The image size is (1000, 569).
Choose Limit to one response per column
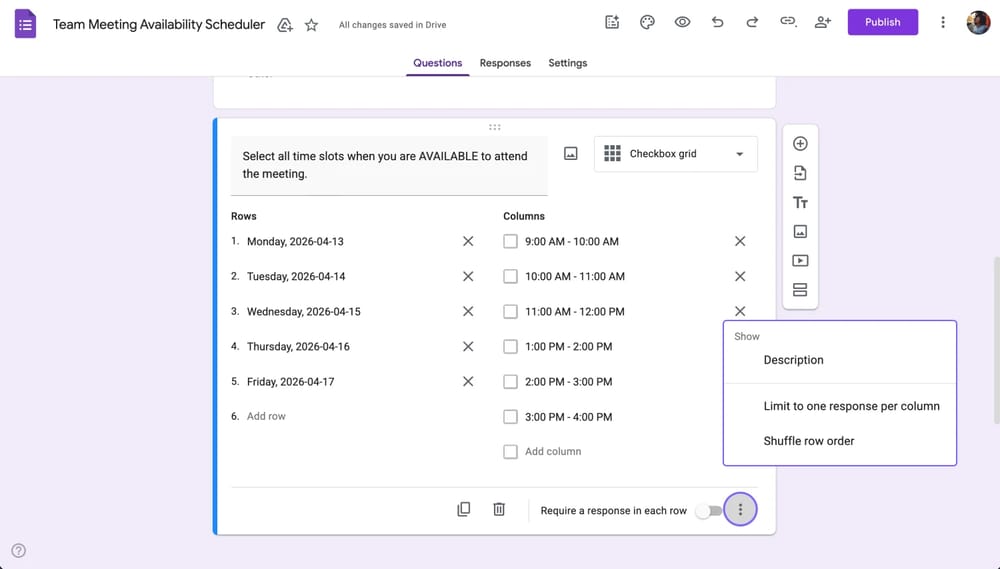(851, 406)
